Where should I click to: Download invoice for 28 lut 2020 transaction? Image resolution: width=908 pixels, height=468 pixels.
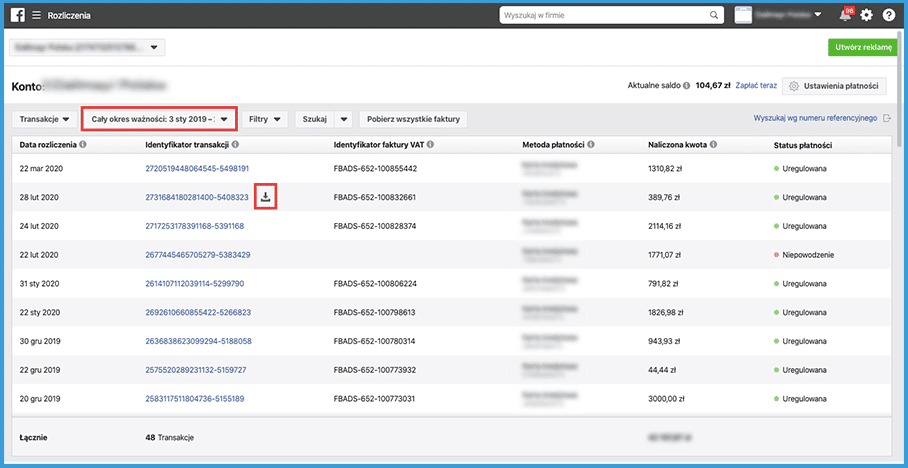(265, 197)
